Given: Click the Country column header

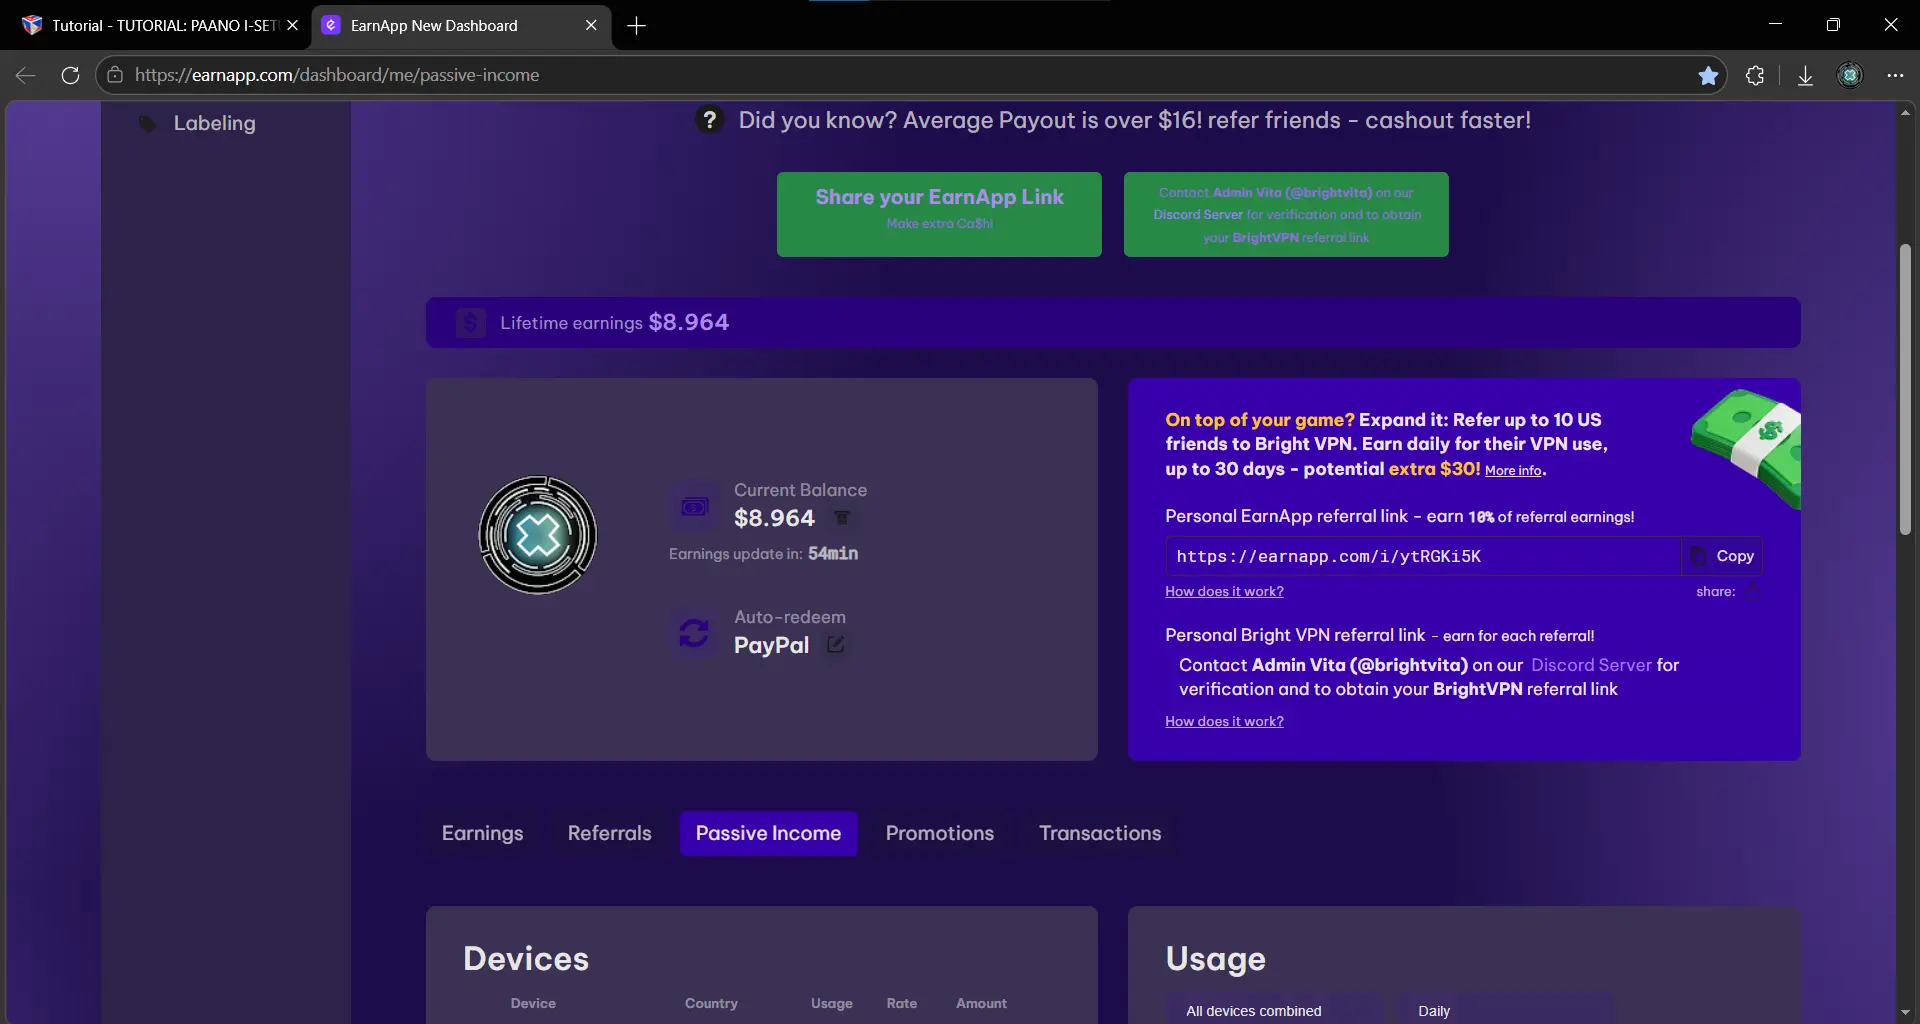Looking at the screenshot, I should click(x=711, y=1004).
